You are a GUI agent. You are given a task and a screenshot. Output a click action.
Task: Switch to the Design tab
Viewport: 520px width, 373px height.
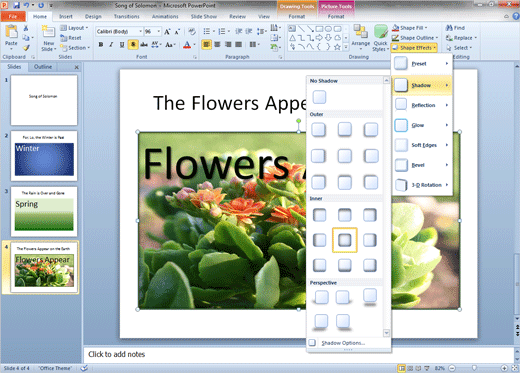(93, 16)
